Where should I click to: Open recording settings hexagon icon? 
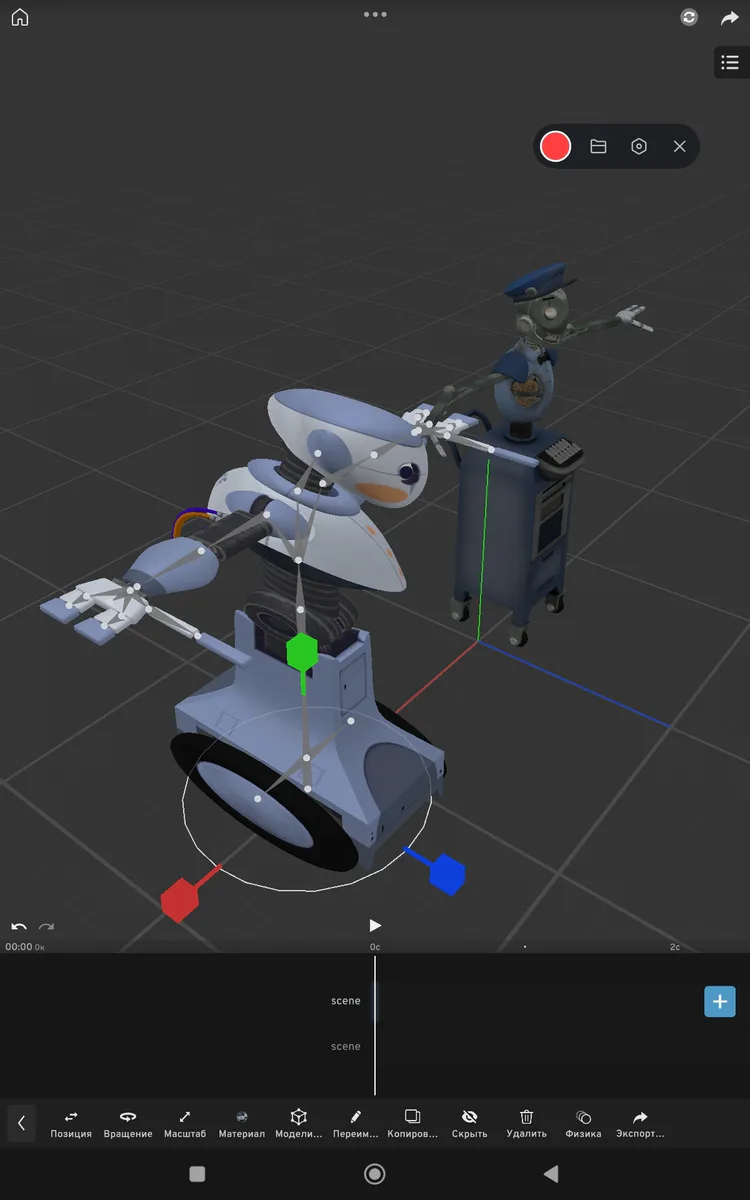639,146
